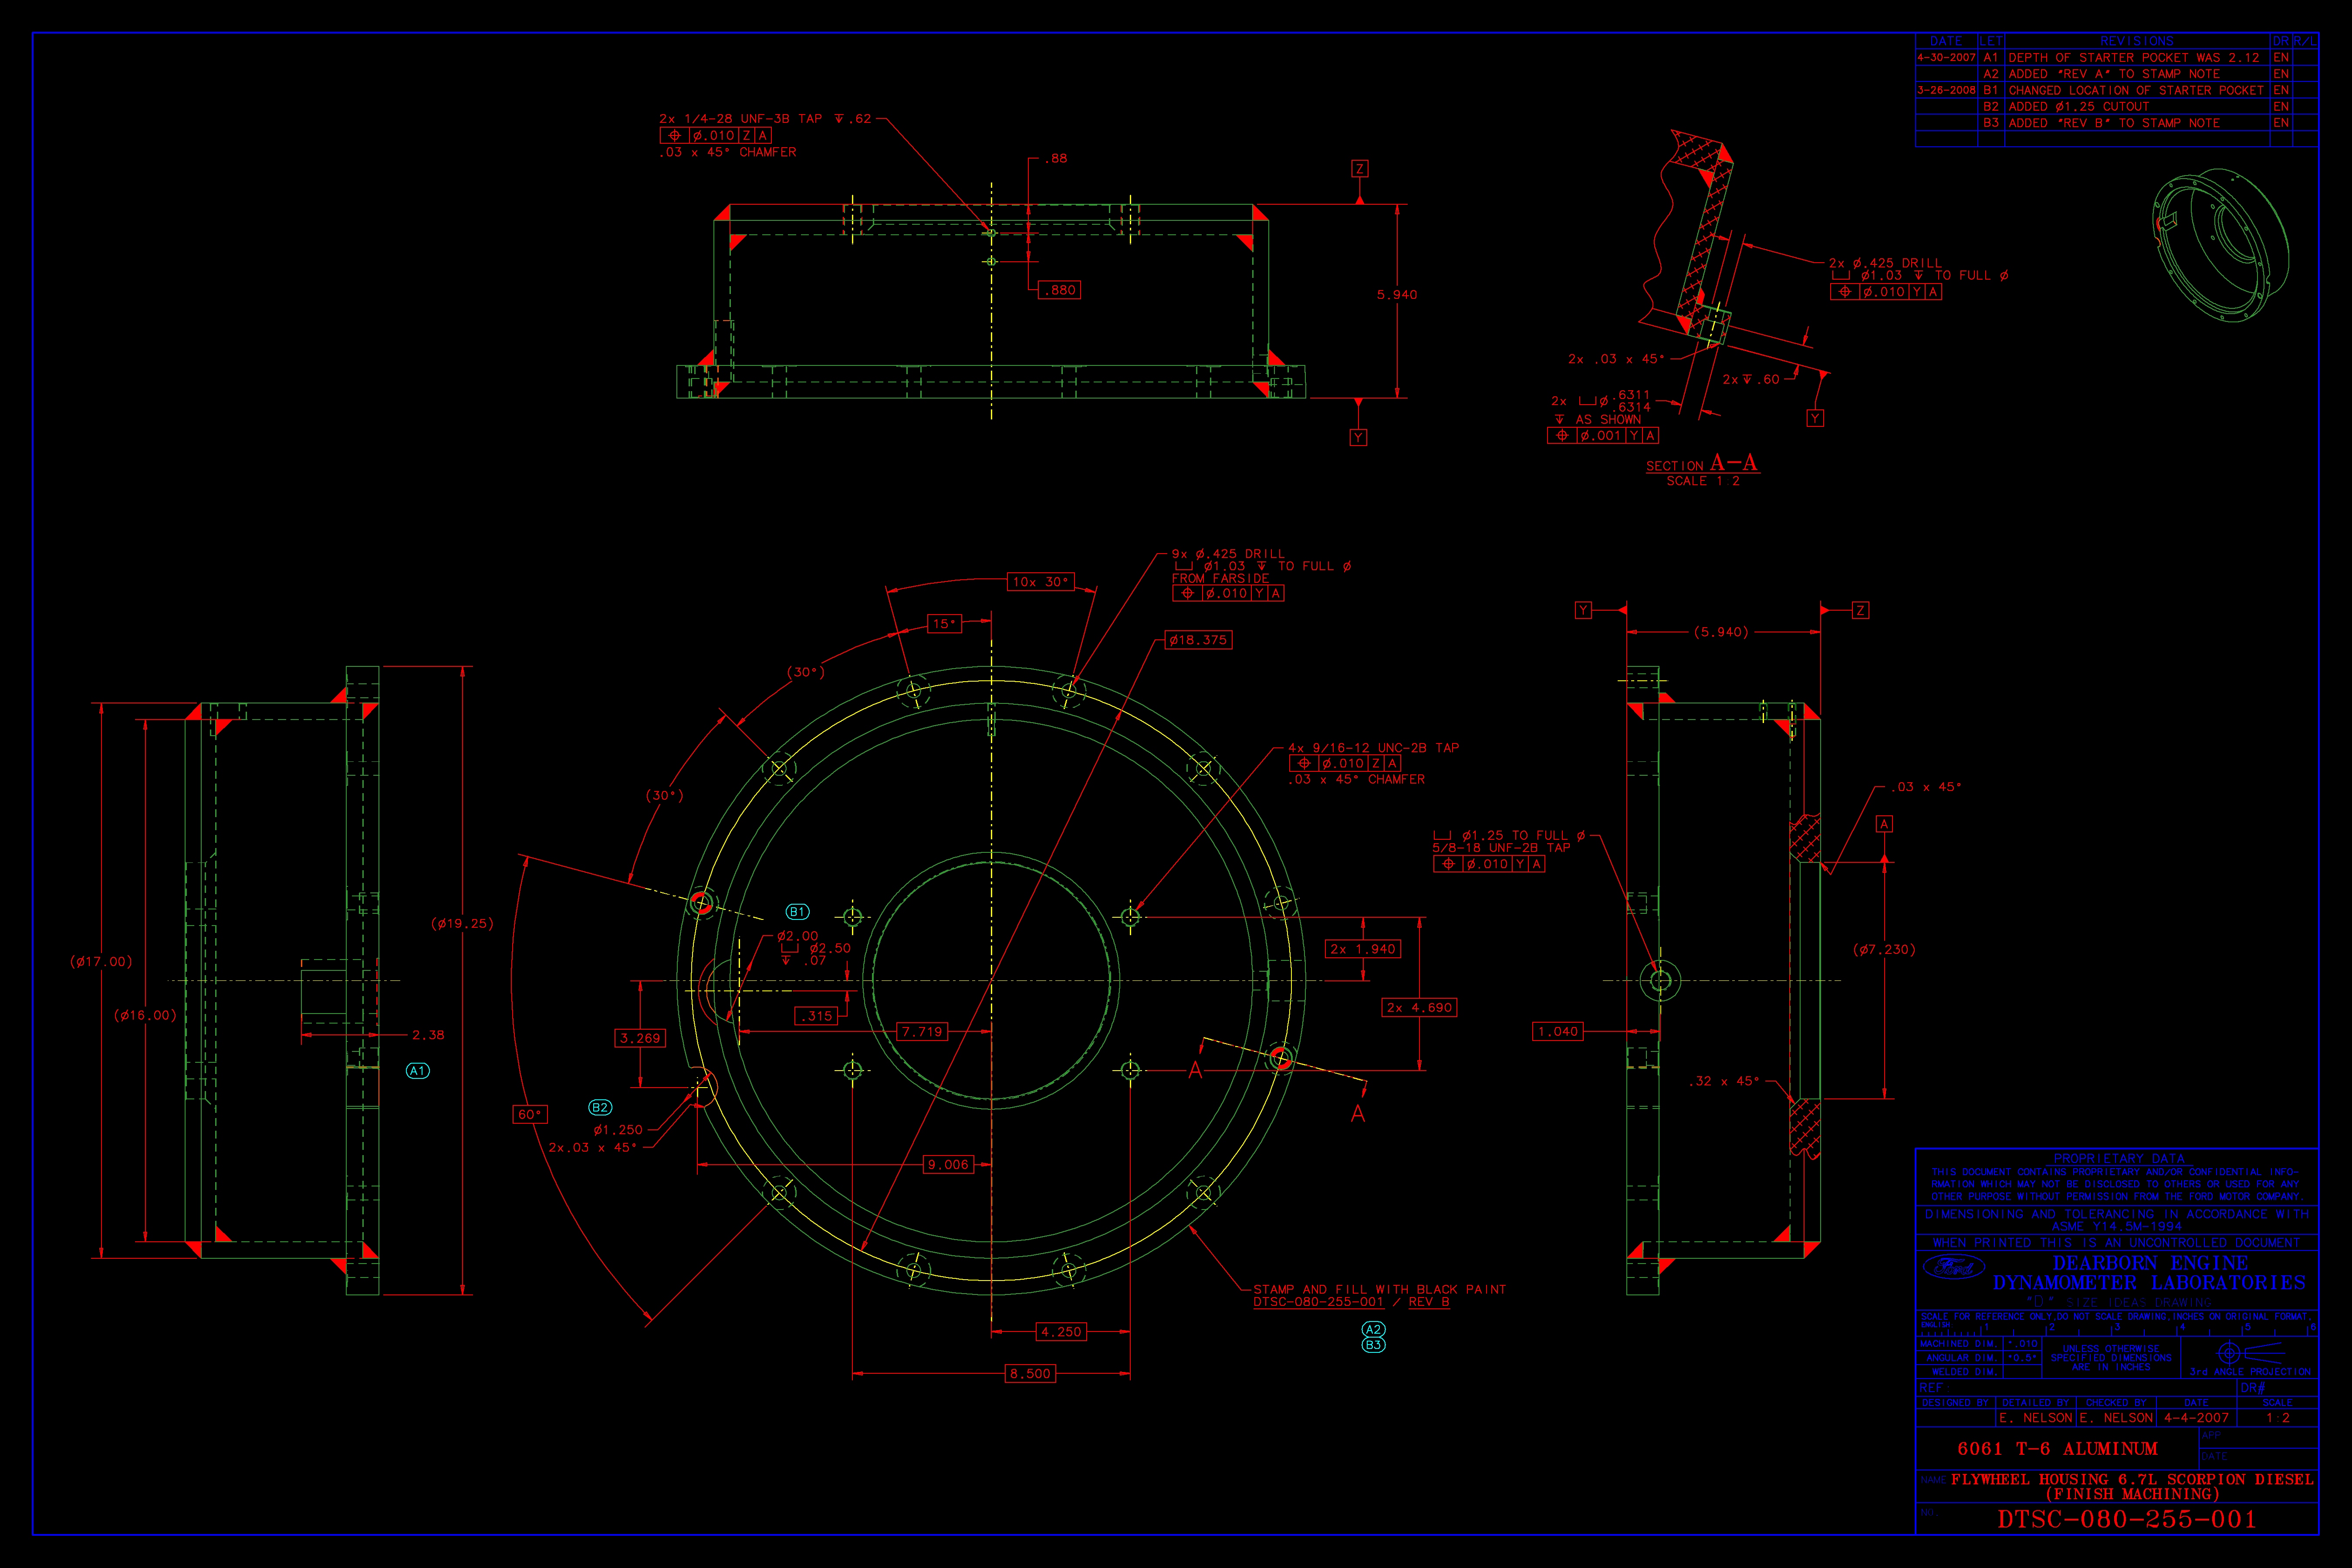Click the 10x 30° angular dimension

[x=1040, y=581]
